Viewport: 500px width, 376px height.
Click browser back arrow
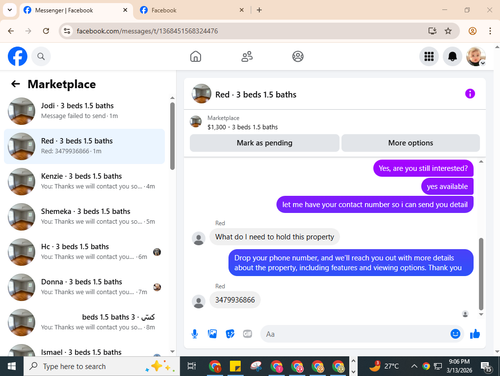pyautogui.click(x=11, y=31)
